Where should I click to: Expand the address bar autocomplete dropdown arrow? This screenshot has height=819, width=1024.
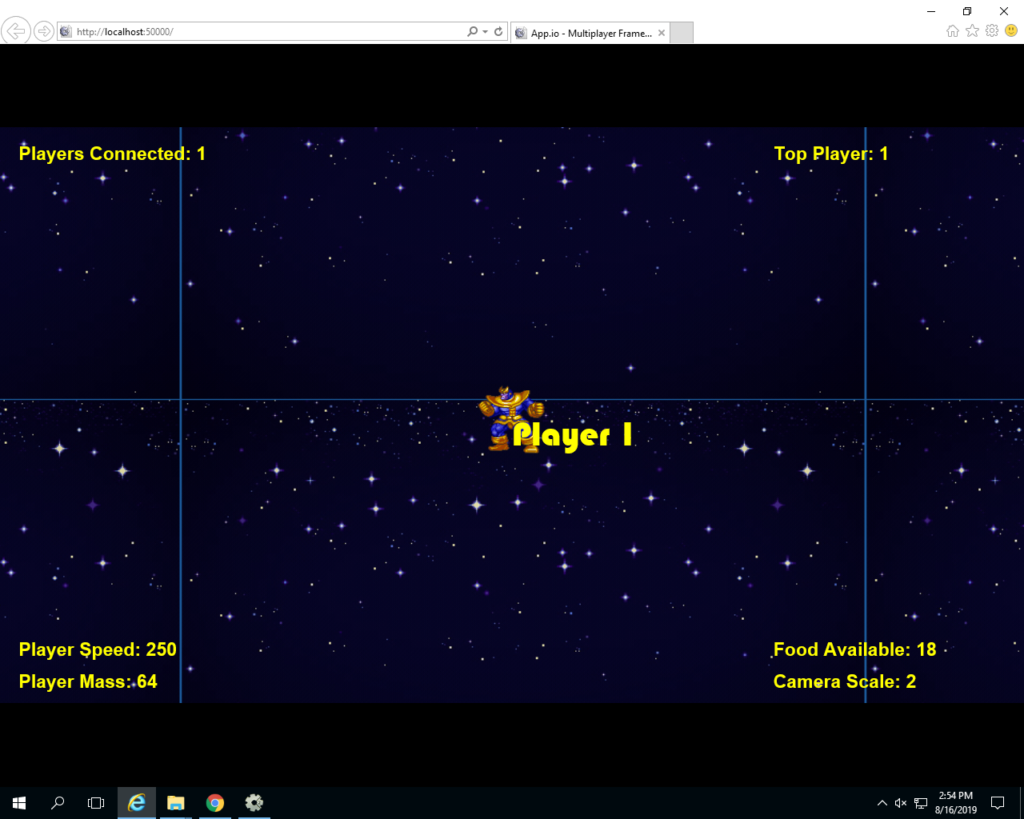(485, 31)
